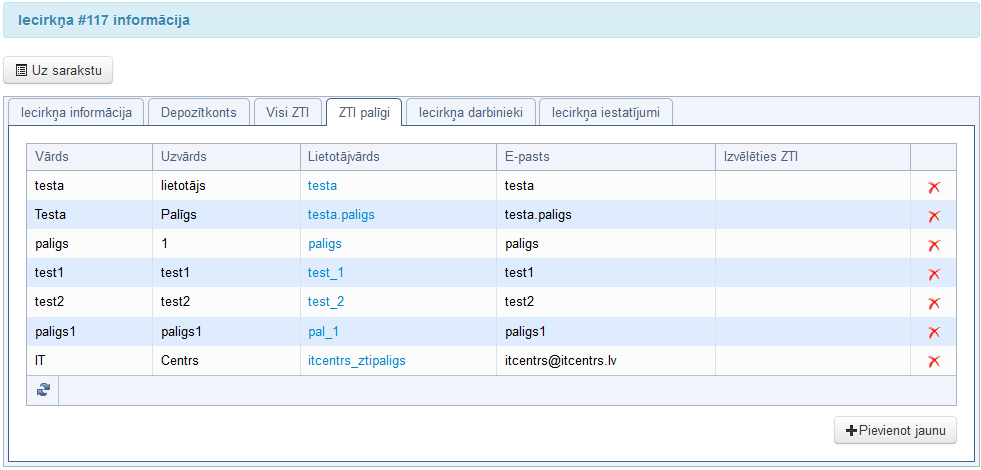Remove the test_2 row with red X
This screenshot has width=981, height=470.
point(934,303)
